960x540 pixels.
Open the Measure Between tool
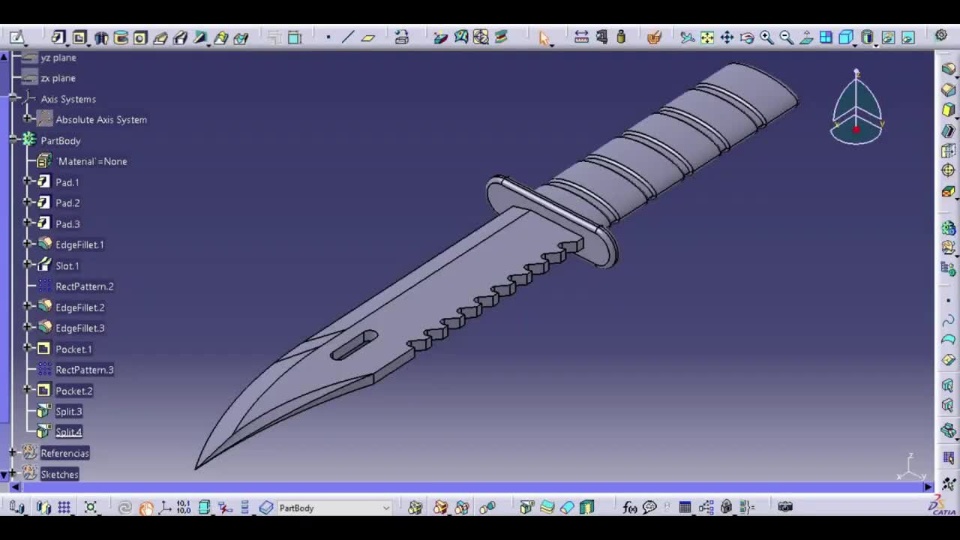point(581,37)
